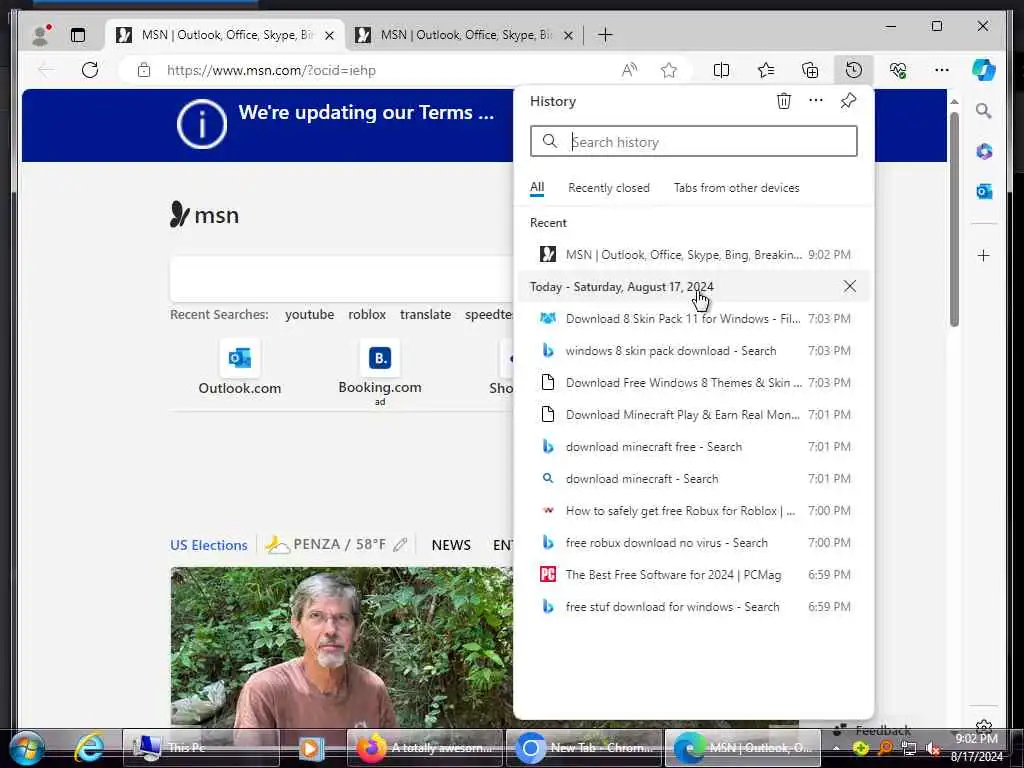Screen dimensions: 1024x768
Task: Select the All history tab
Action: [x=537, y=187]
